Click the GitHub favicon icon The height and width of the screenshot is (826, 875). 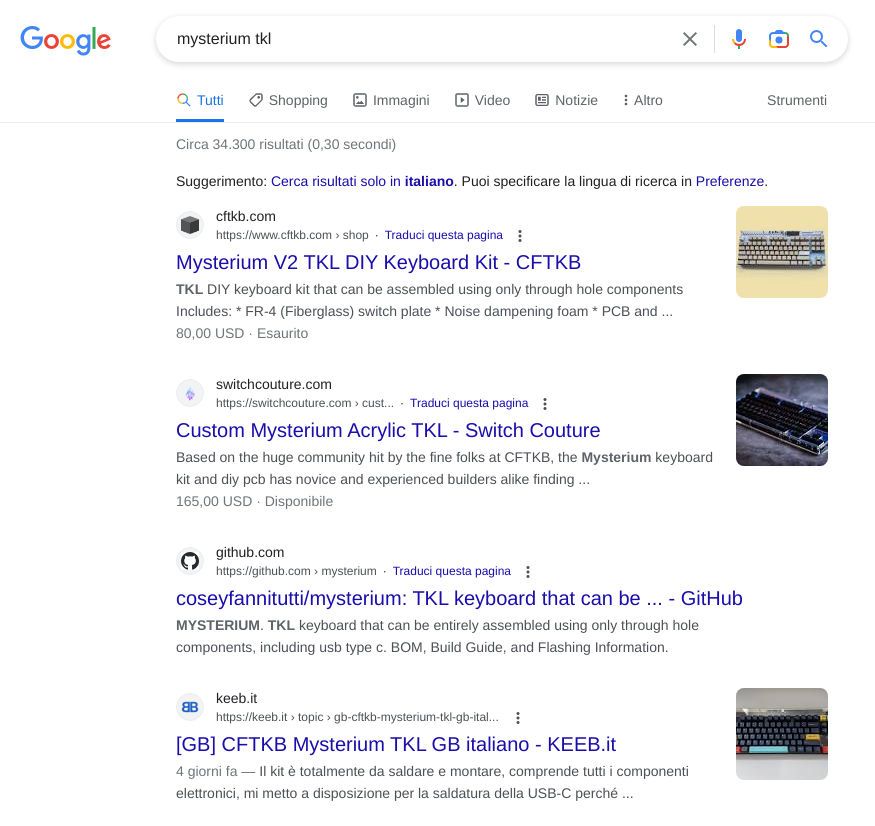tap(190, 561)
